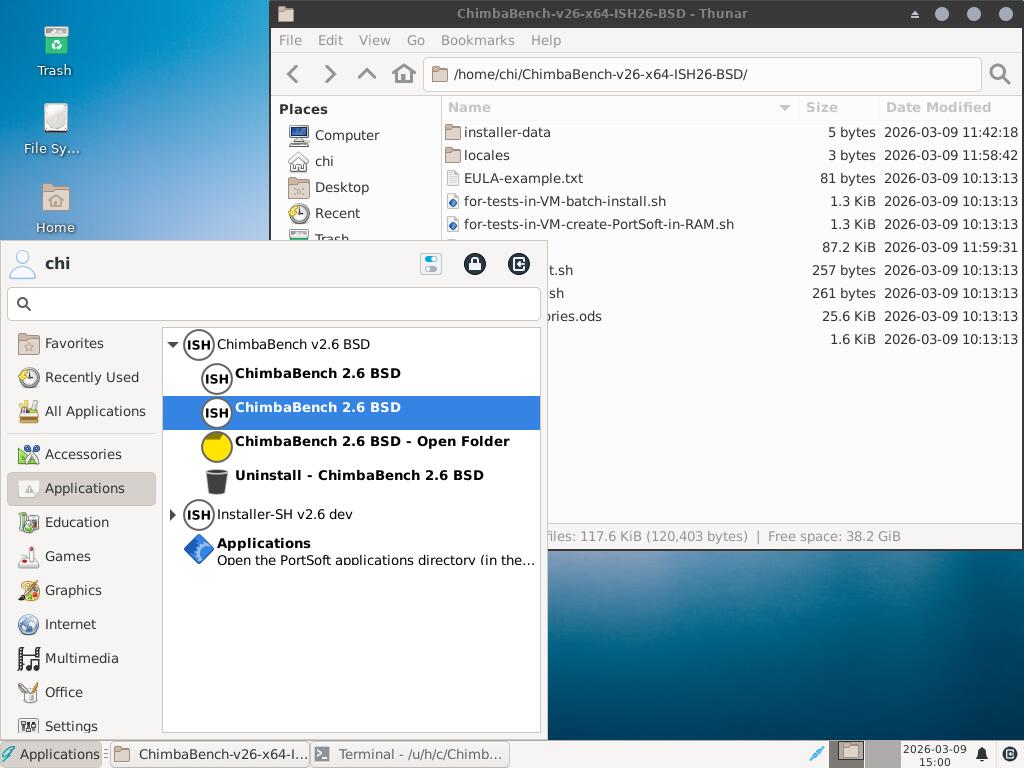Click log out icon in menu
Screen dimensions: 1024x768
click(x=519, y=264)
